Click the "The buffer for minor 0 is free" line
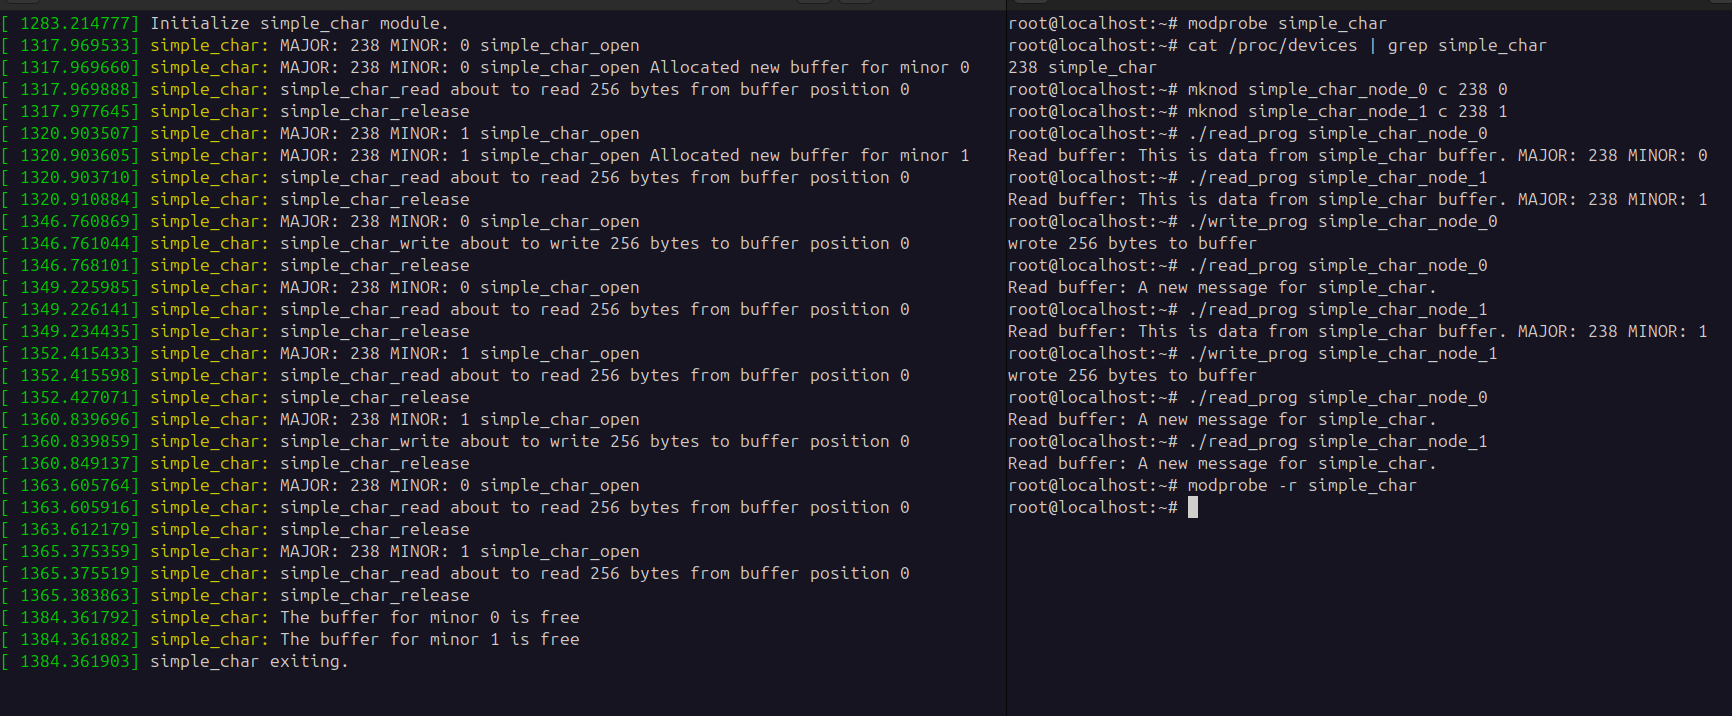The height and width of the screenshot is (716, 1732). click(429, 618)
